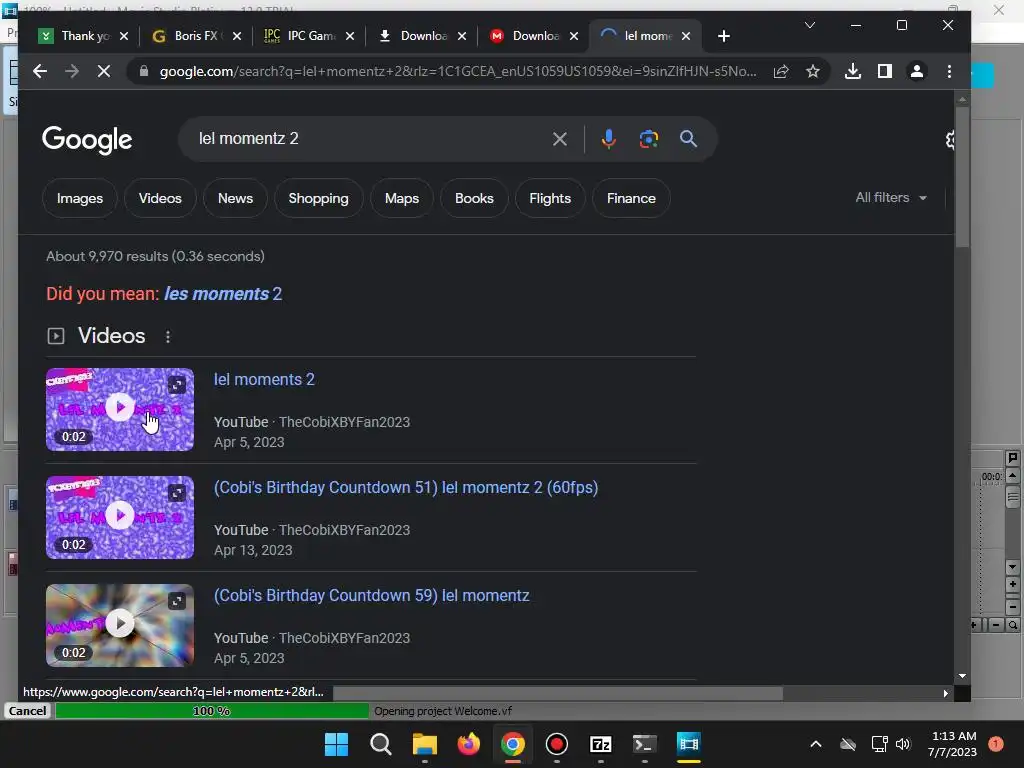Open the Windows Start menu

pos(336,744)
